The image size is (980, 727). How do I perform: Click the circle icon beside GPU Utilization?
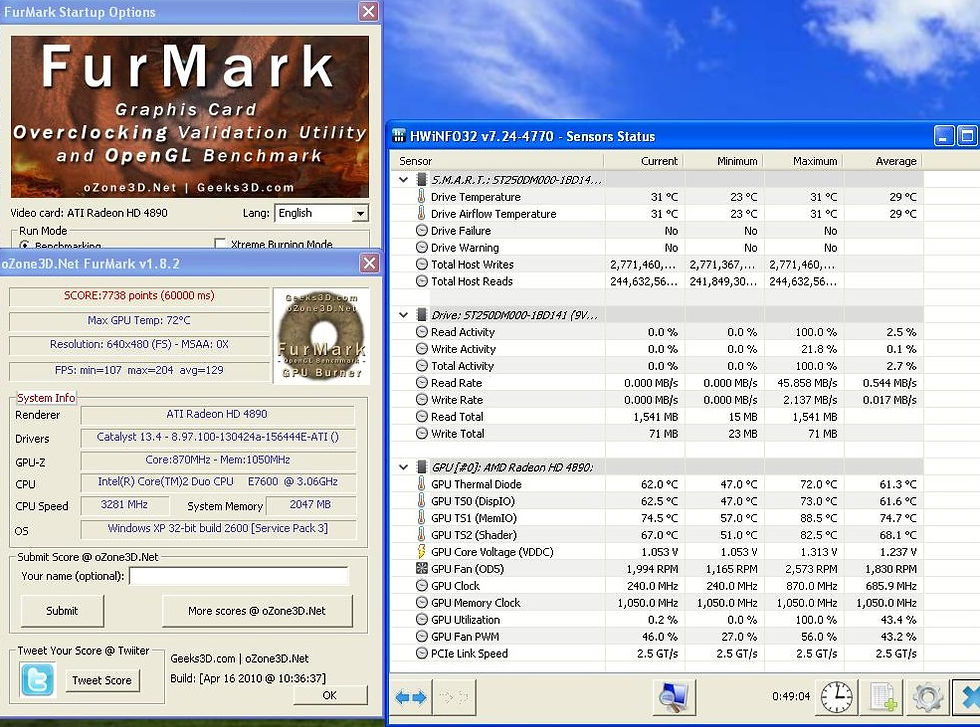[422, 619]
